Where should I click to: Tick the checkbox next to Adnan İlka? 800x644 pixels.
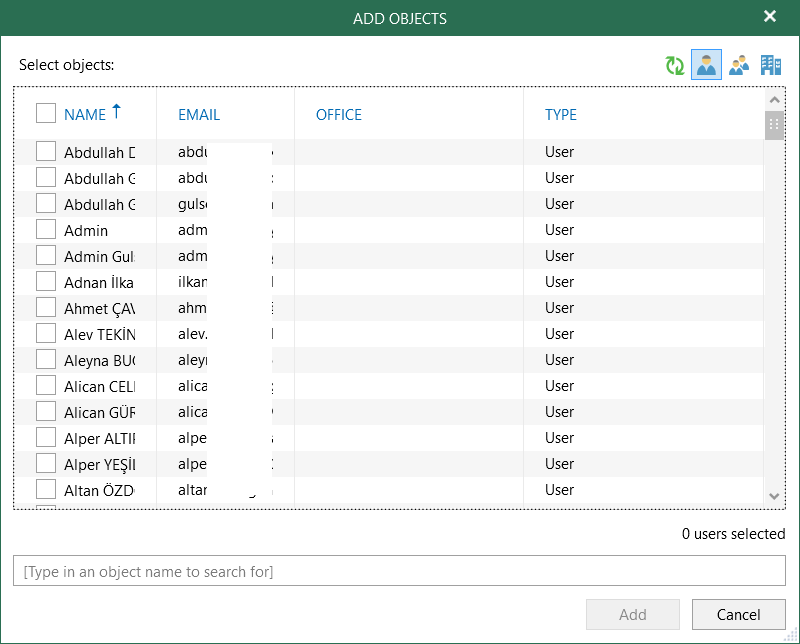(x=46, y=281)
